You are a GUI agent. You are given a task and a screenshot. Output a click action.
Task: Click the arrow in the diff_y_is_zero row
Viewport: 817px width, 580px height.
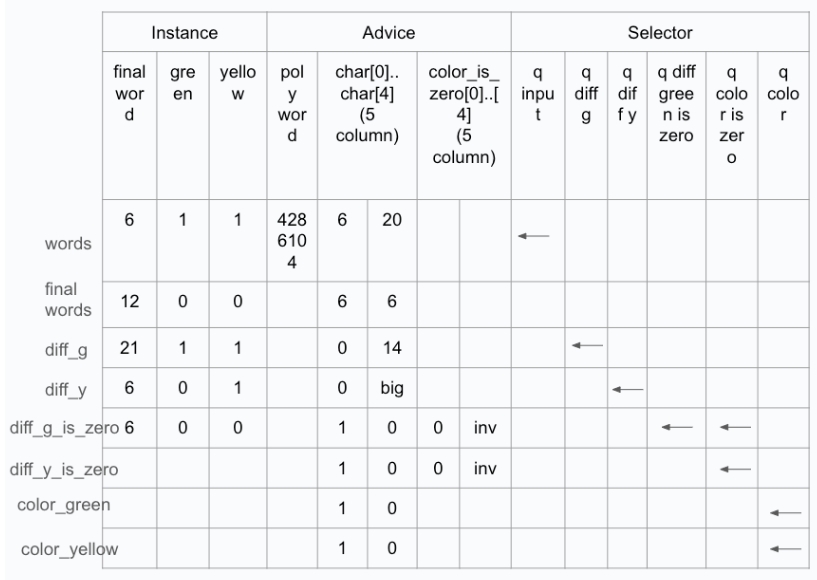click(x=735, y=469)
